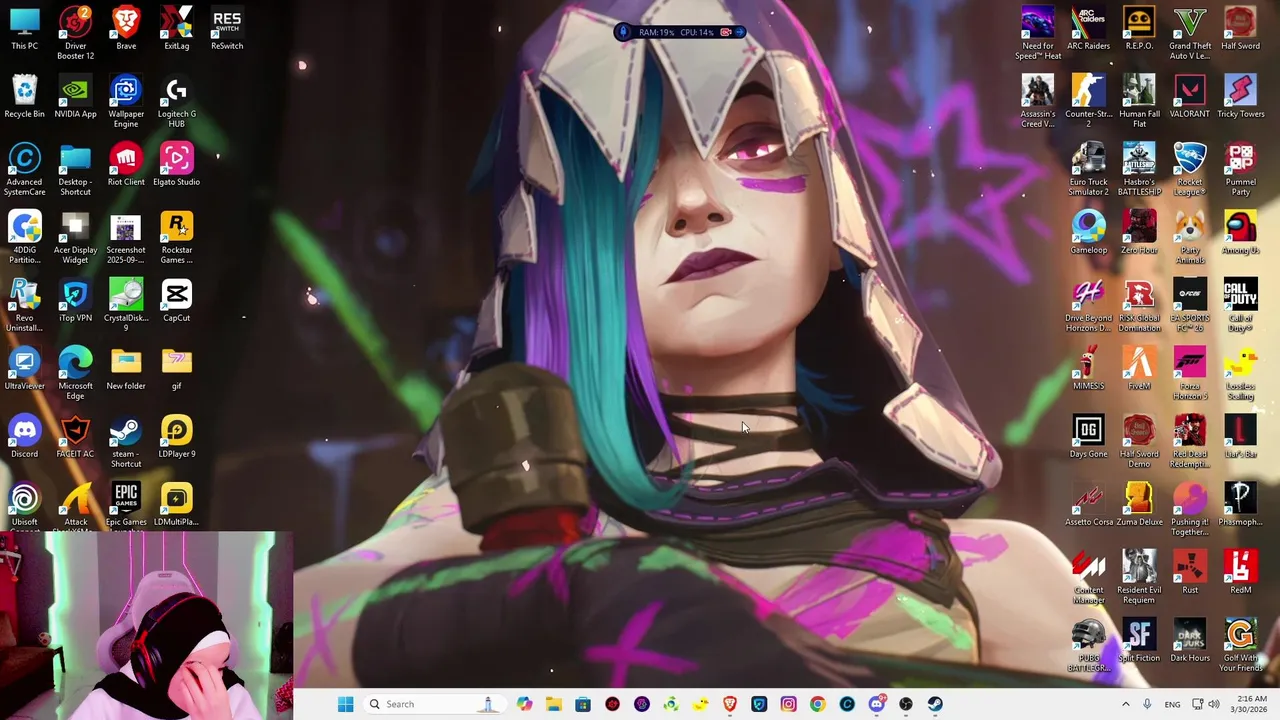Screen dimensions: 1280x720
Task: Open the New folder on the desktop
Action: pos(126,368)
